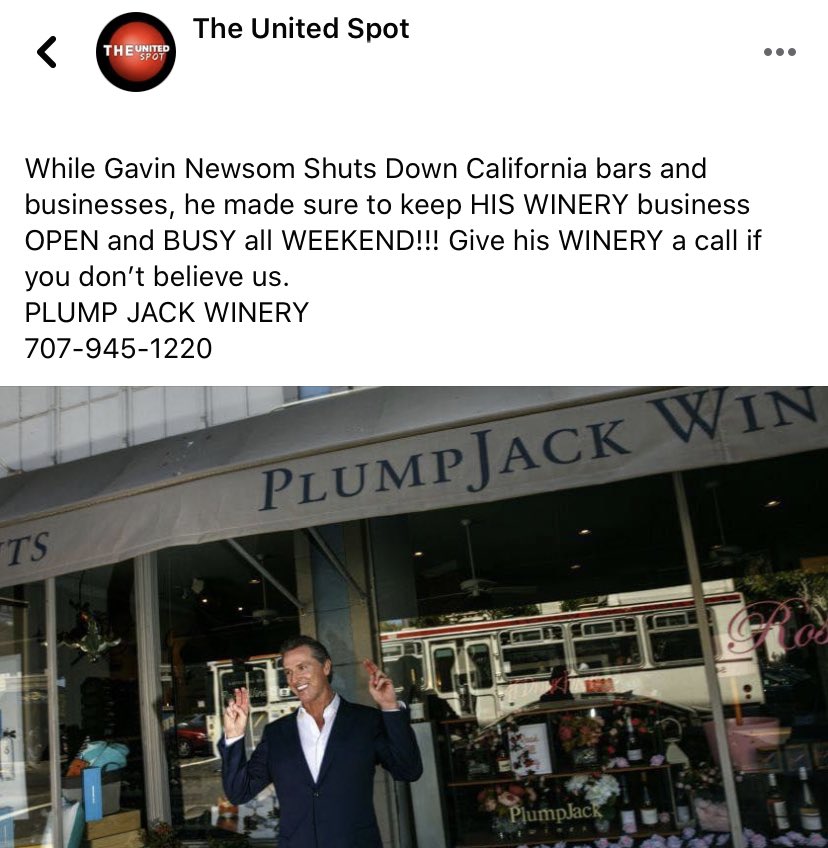This screenshot has height=848, width=828.
Task: Tap the phone number 707-945-1220
Action: click(118, 348)
